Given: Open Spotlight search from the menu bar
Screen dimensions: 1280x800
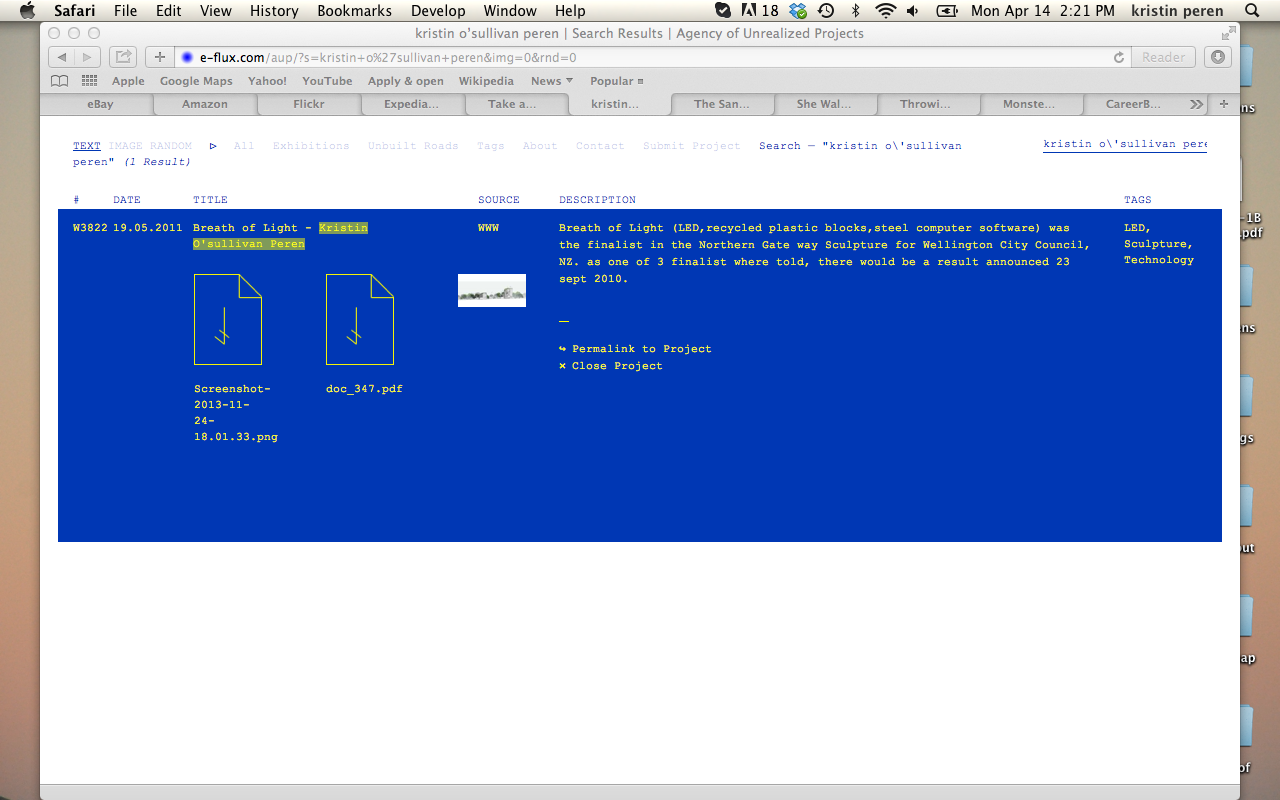Looking at the screenshot, I should coord(1250,11).
